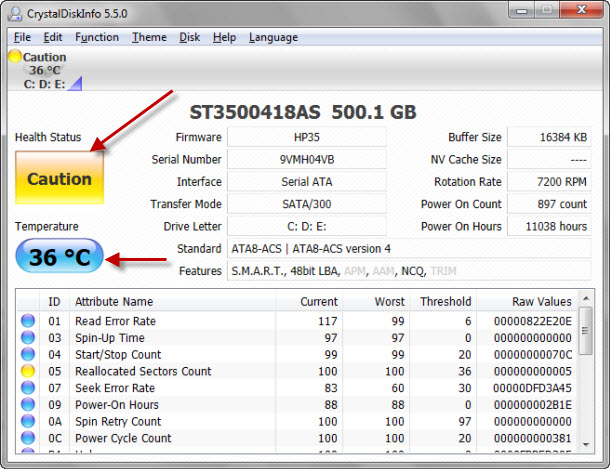
Task: Click the NCQ feature label
Action: click(x=413, y=271)
